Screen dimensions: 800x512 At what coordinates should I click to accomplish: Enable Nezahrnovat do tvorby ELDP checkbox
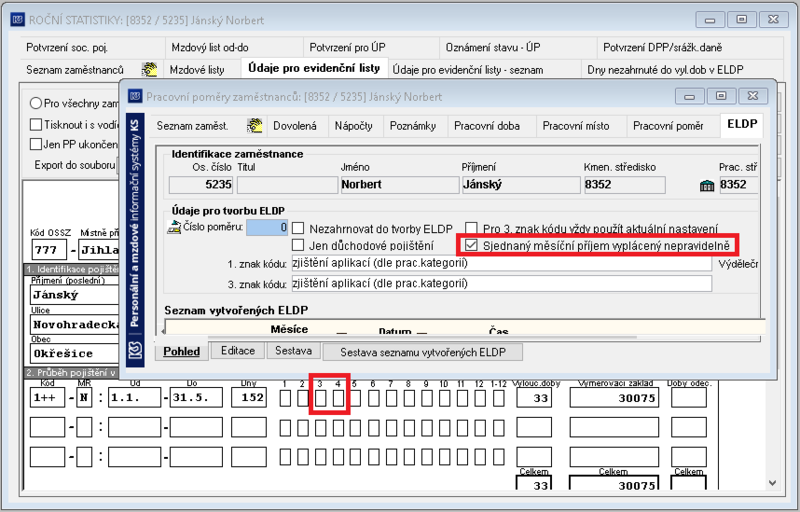point(297,228)
